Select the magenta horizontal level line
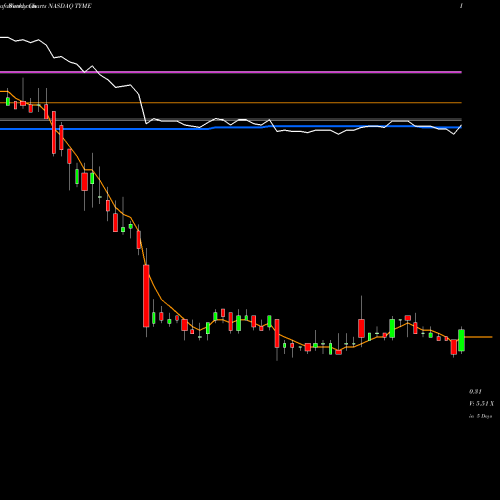500x500 pixels. pos(231,72)
